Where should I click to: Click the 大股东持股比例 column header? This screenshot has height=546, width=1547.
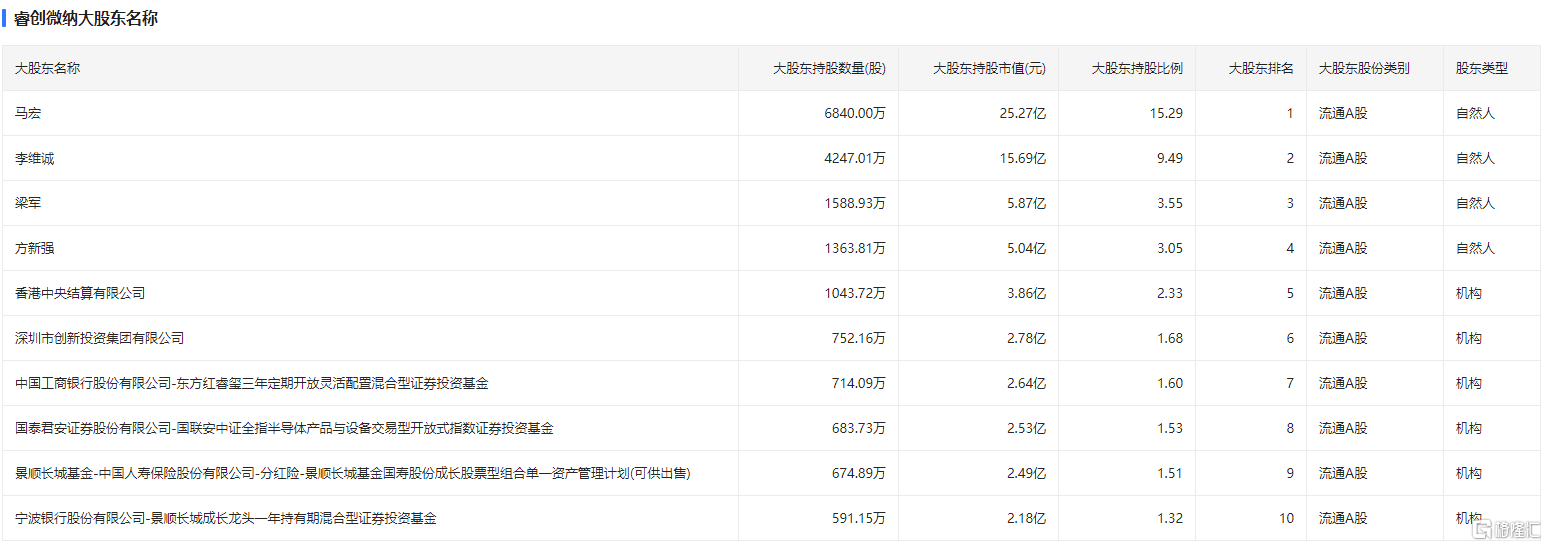1137,69
